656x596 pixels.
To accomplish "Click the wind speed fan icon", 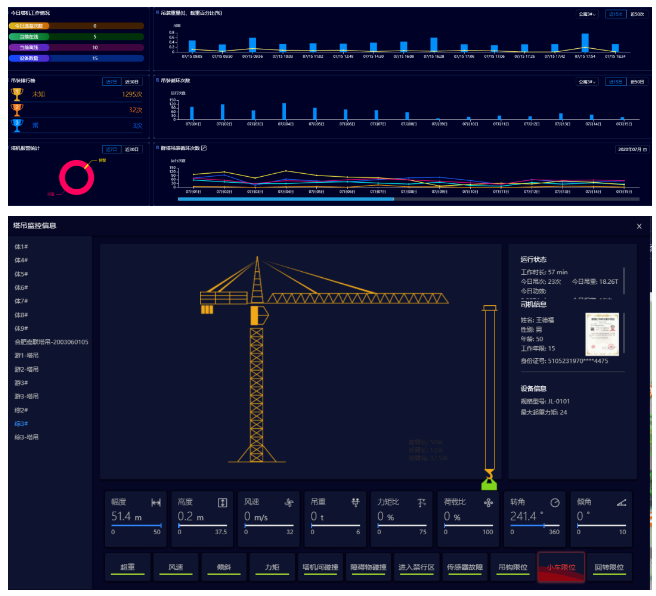I will tap(288, 502).
